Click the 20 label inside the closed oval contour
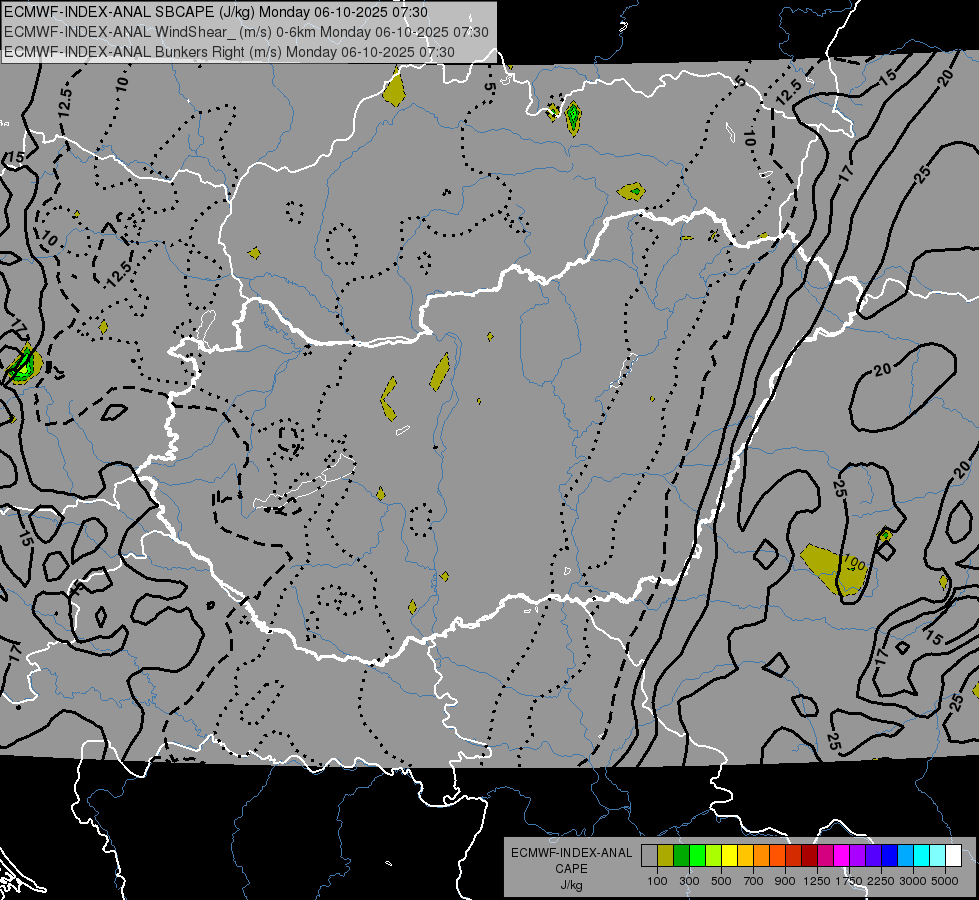This screenshot has height=900, width=979. coord(882,370)
